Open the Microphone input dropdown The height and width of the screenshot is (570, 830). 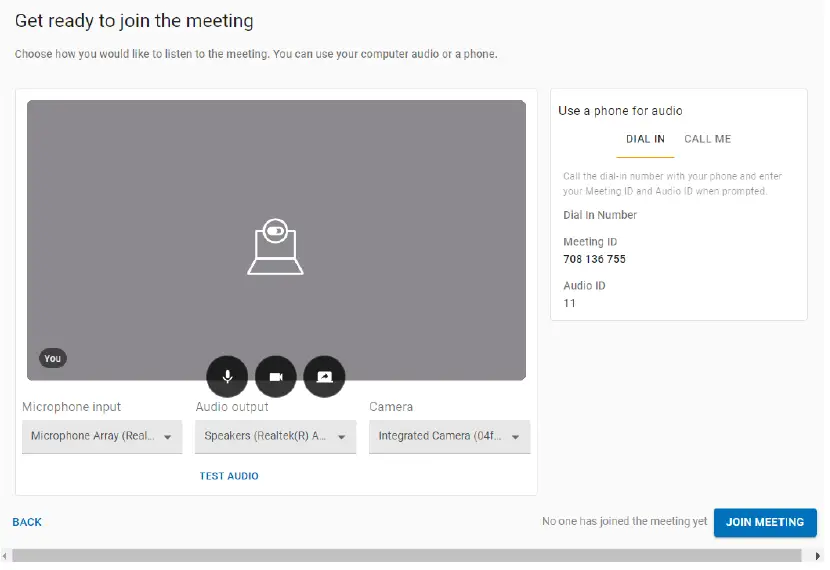(102, 437)
